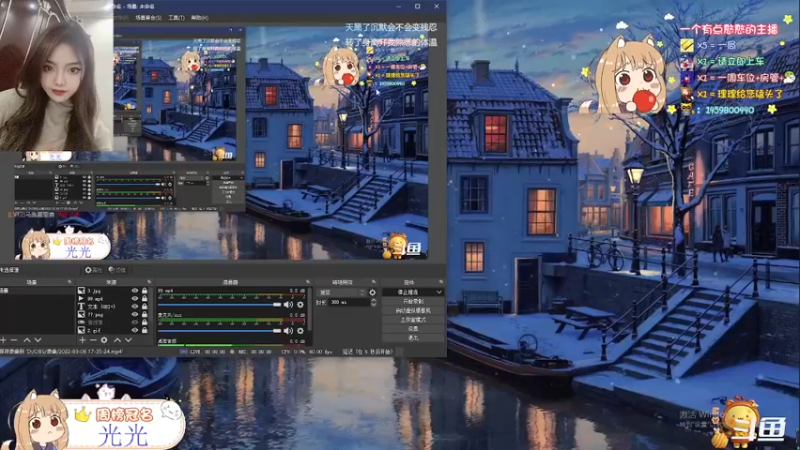
Task: Select the text source row
Action: [x=115, y=306]
